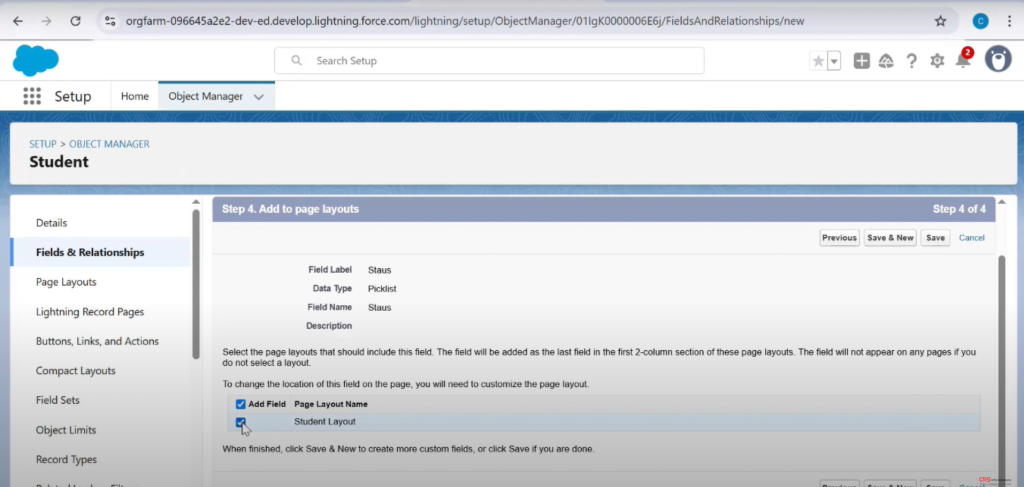The image size is (1024, 487).
Task: Uncheck the Student Layout checkbox
Action: (241, 422)
